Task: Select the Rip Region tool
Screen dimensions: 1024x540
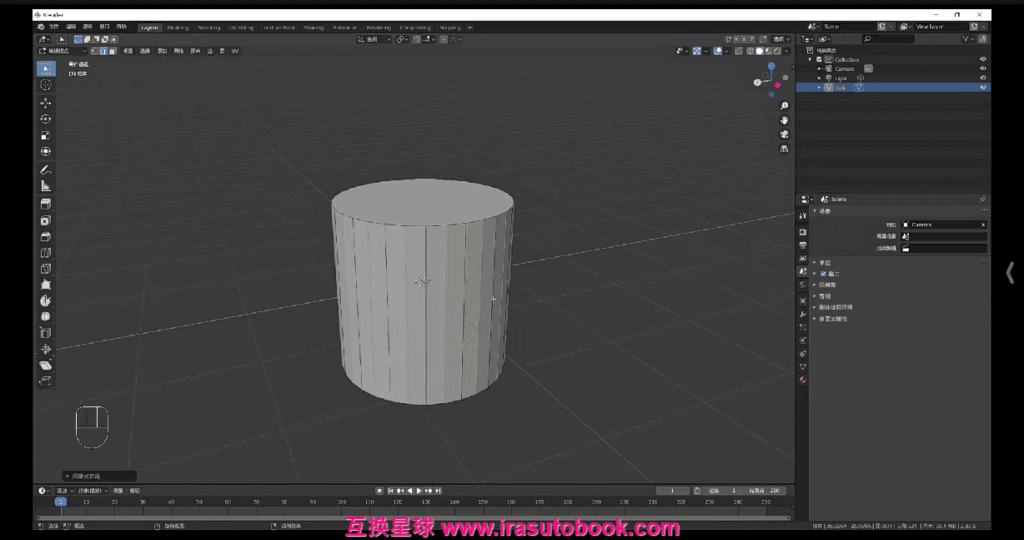Action: tap(46, 381)
